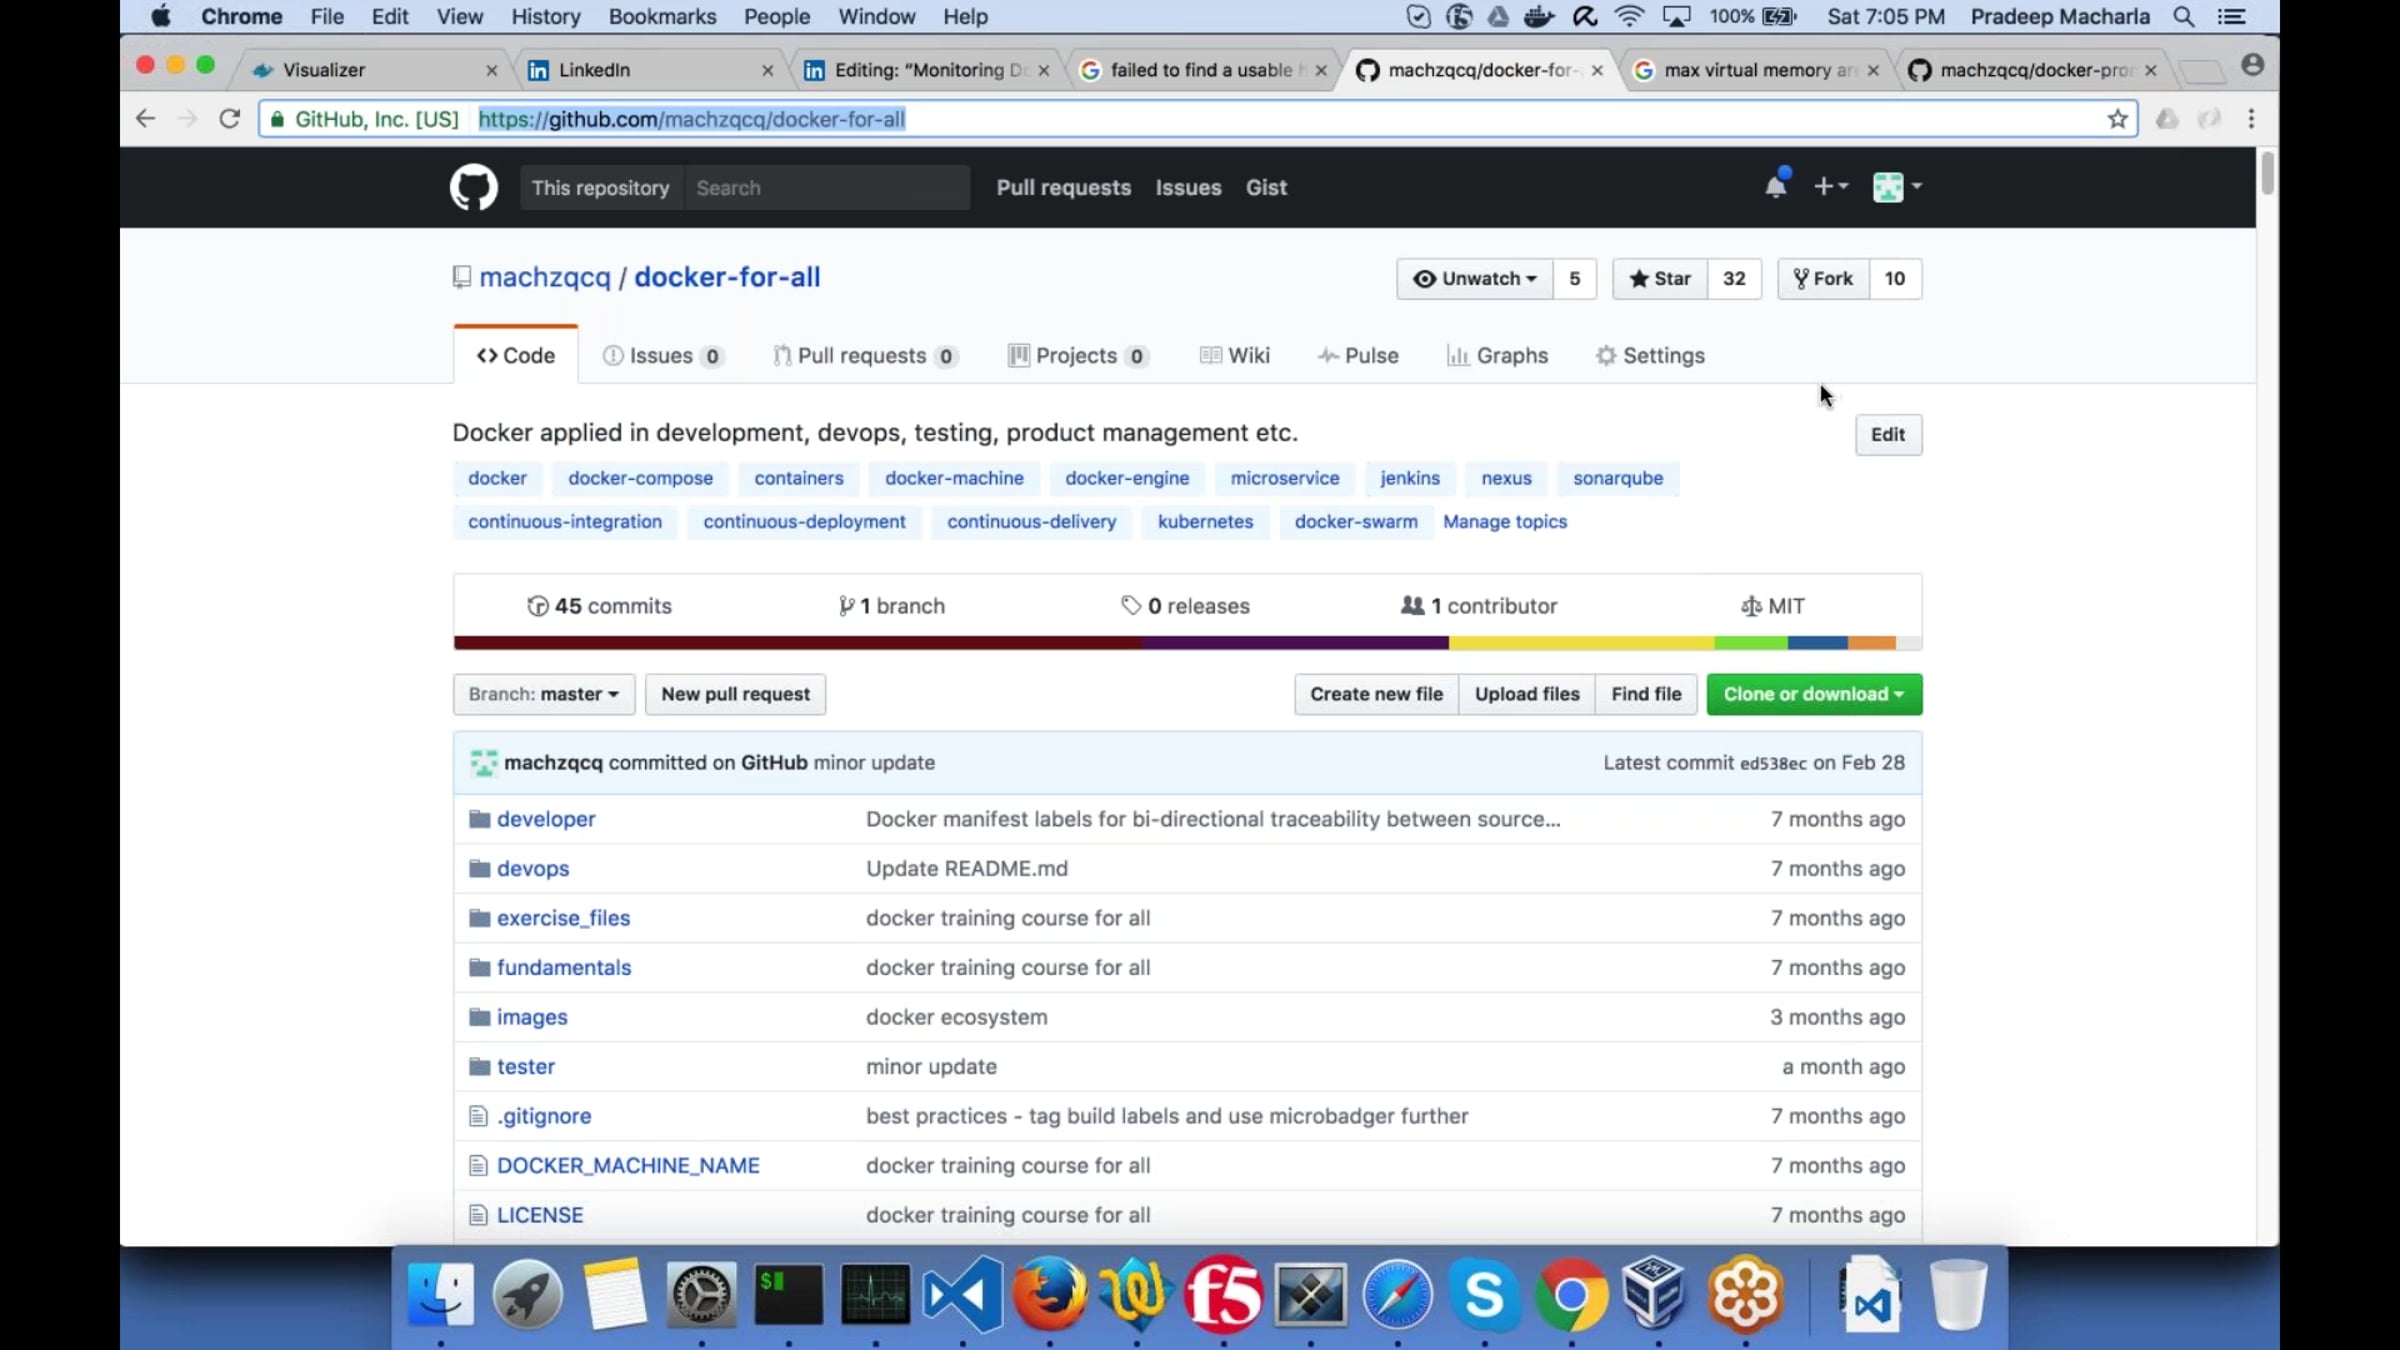This screenshot has width=2400, height=1350.
Task: Open the plus create-new dropdown
Action: point(1830,187)
